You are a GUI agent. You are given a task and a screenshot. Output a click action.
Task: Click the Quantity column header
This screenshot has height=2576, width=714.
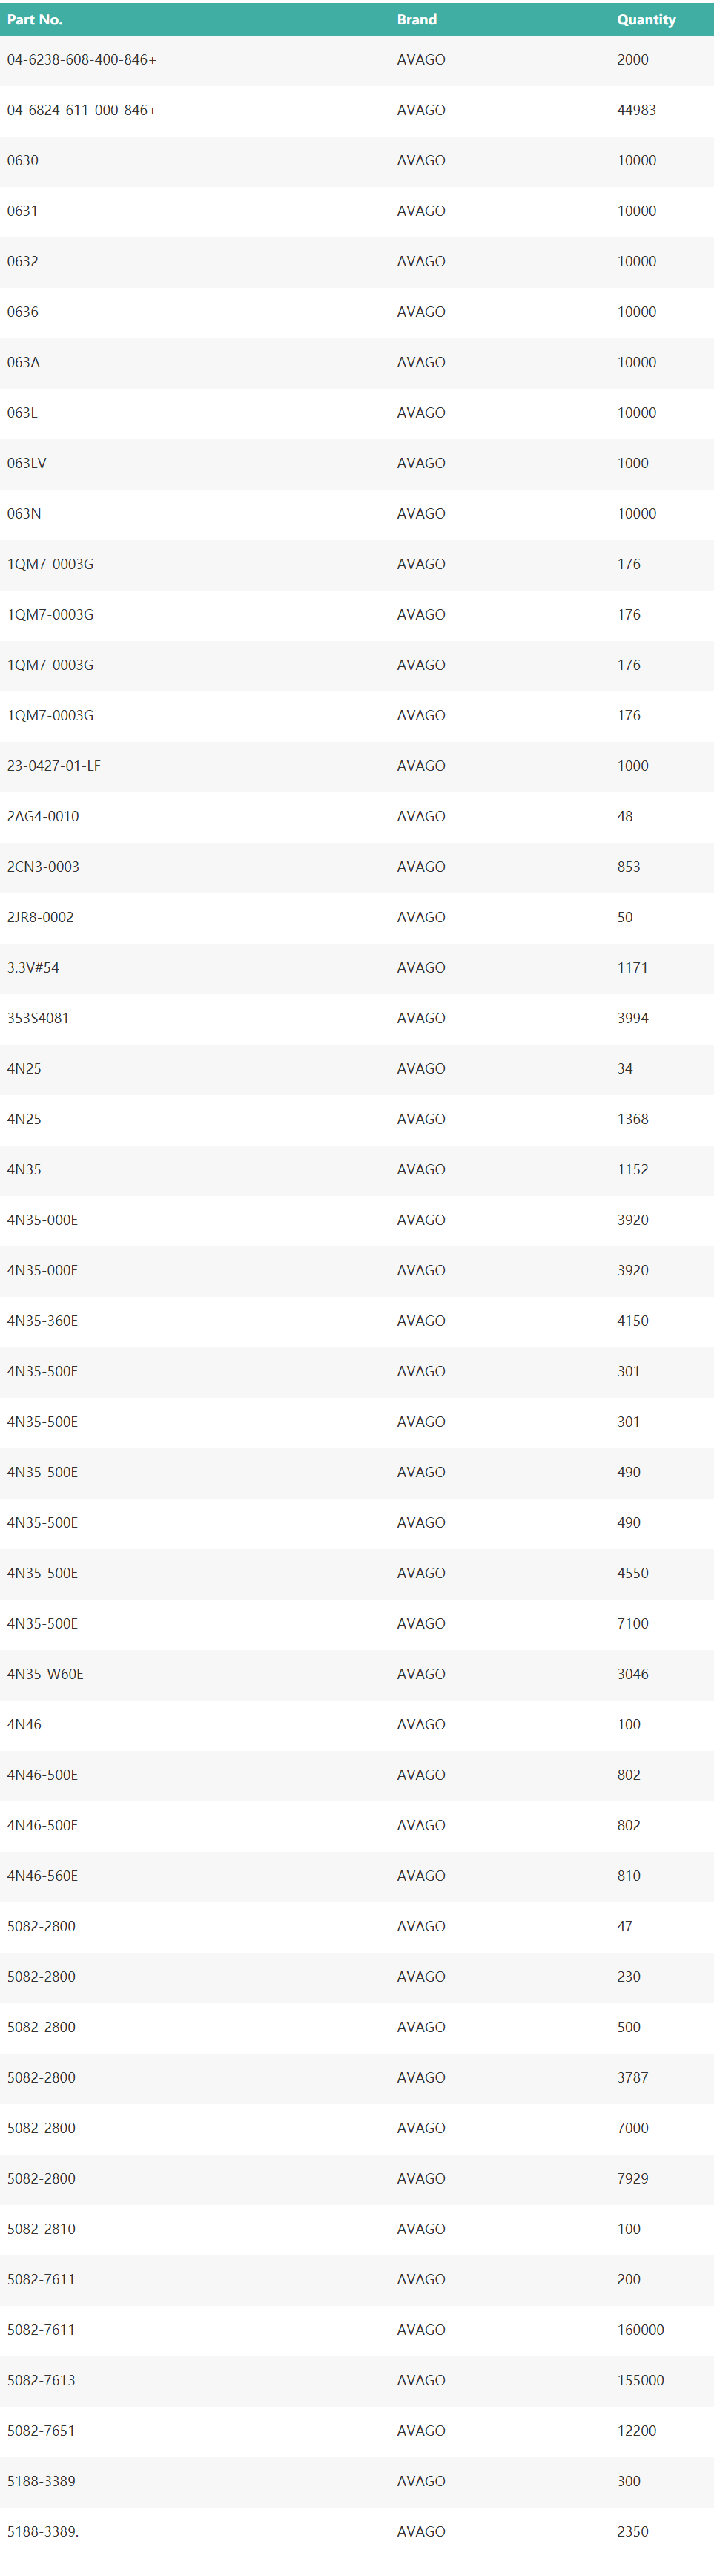[646, 19]
